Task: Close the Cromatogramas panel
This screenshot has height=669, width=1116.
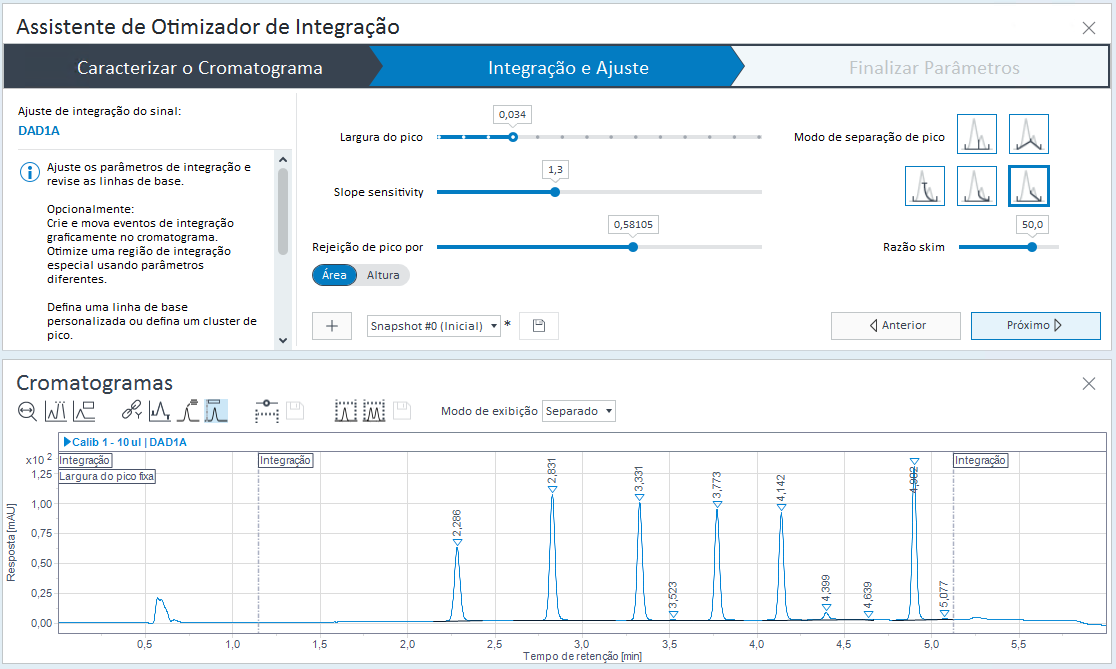Action: [x=1089, y=384]
